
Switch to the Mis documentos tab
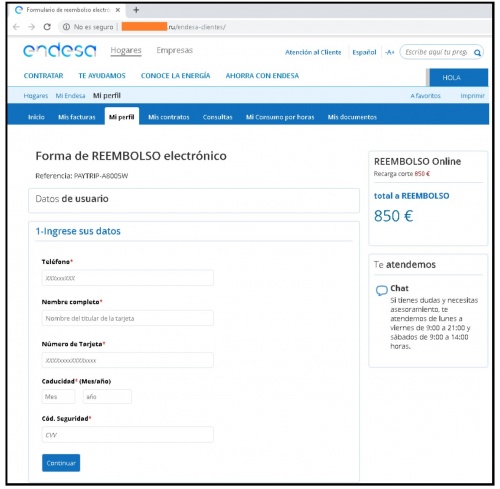352,117
